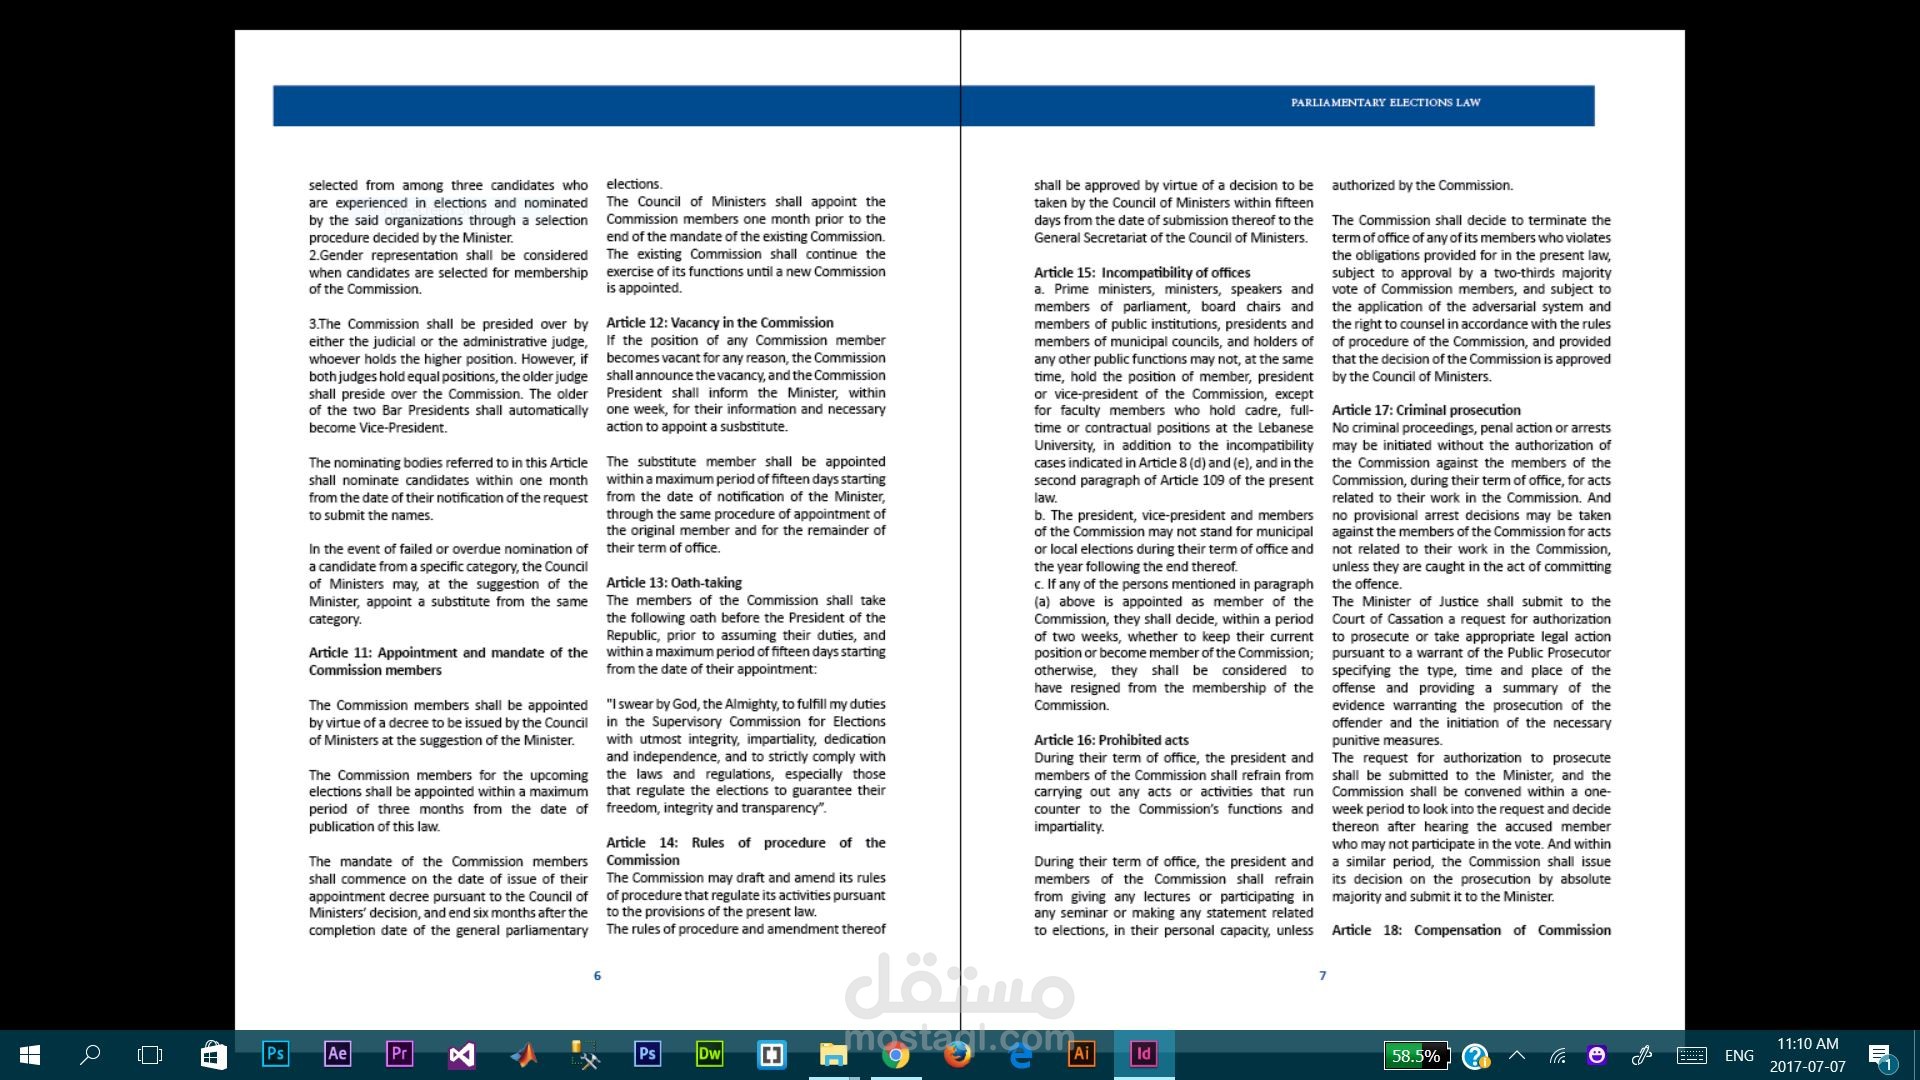The height and width of the screenshot is (1080, 1920).
Task: Open the Windows Start menu
Action: coord(29,1054)
